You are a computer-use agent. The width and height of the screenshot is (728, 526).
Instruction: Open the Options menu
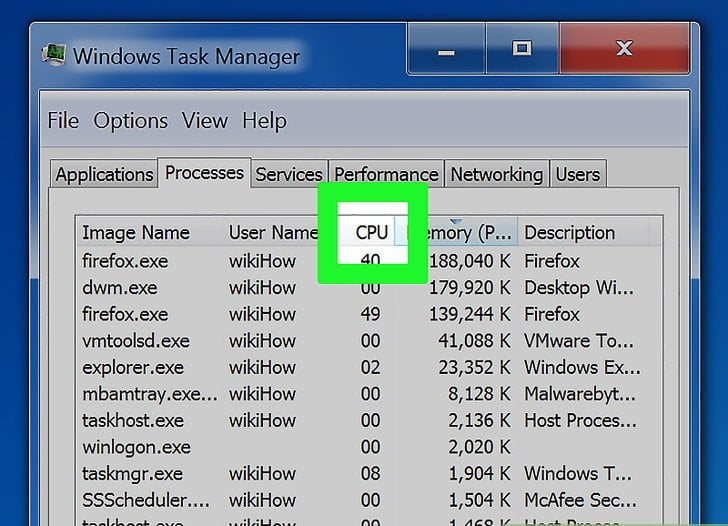130,121
